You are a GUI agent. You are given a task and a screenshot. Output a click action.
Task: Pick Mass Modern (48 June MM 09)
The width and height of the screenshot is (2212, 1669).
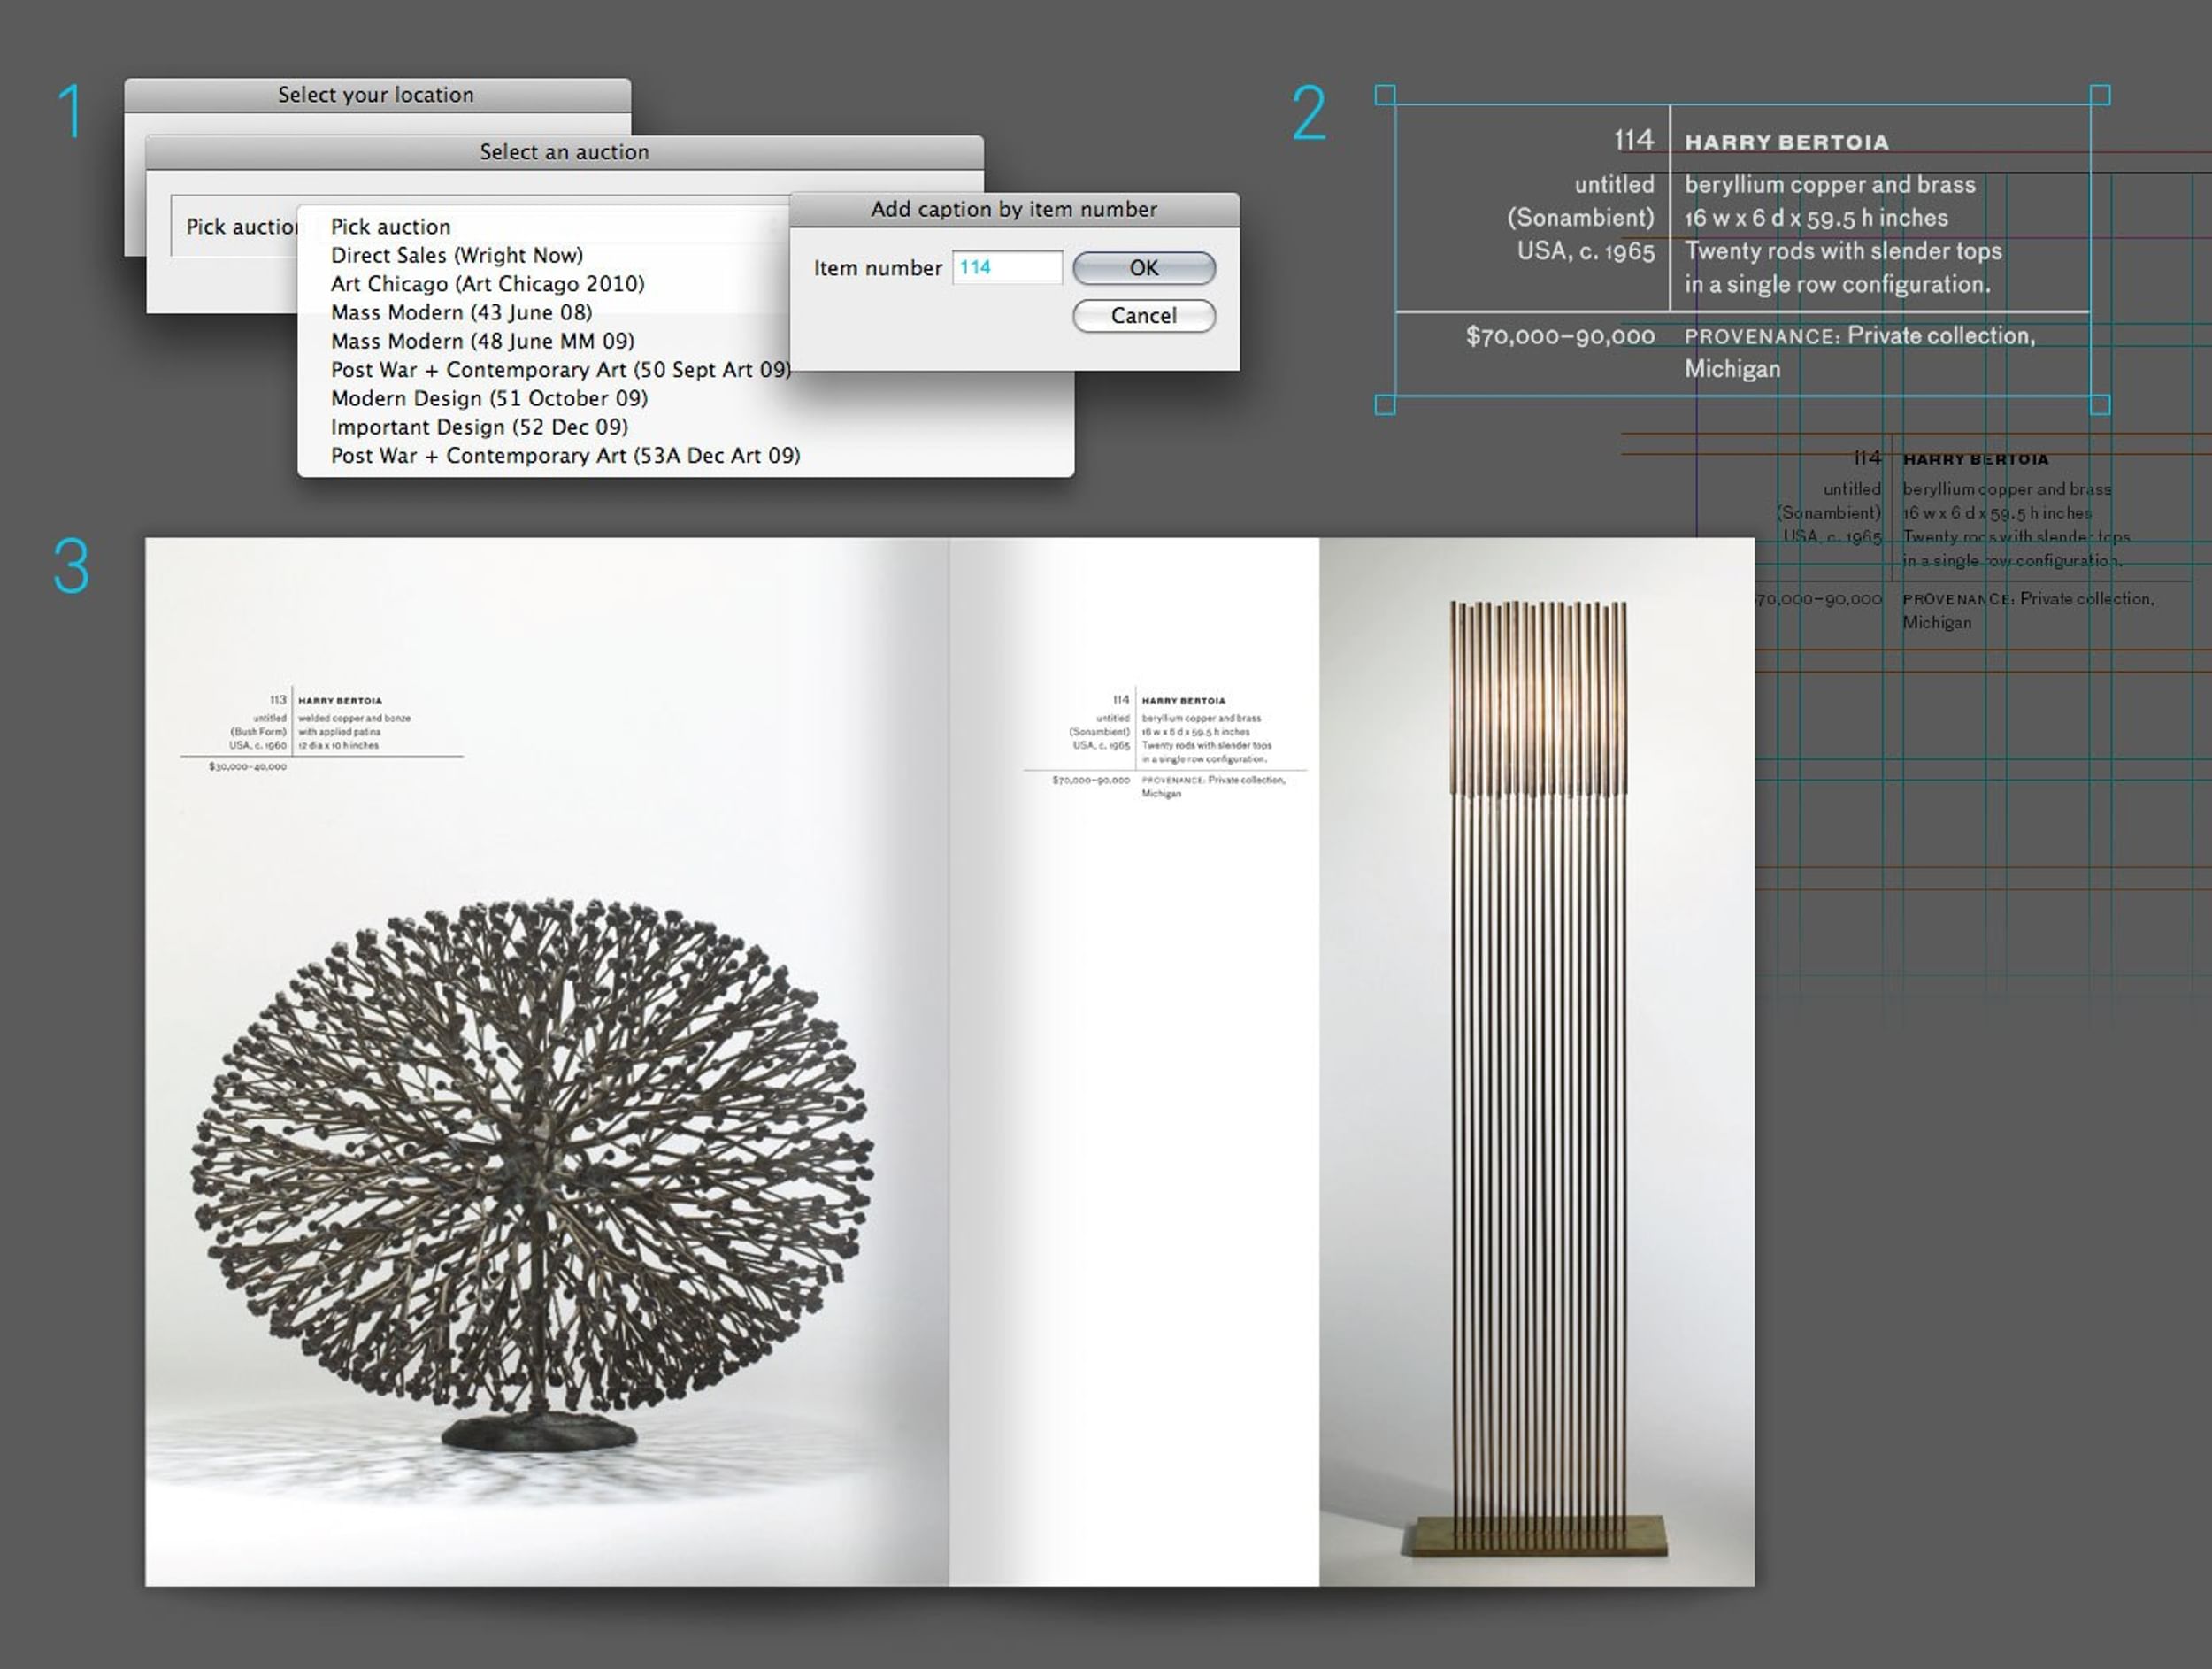482,341
